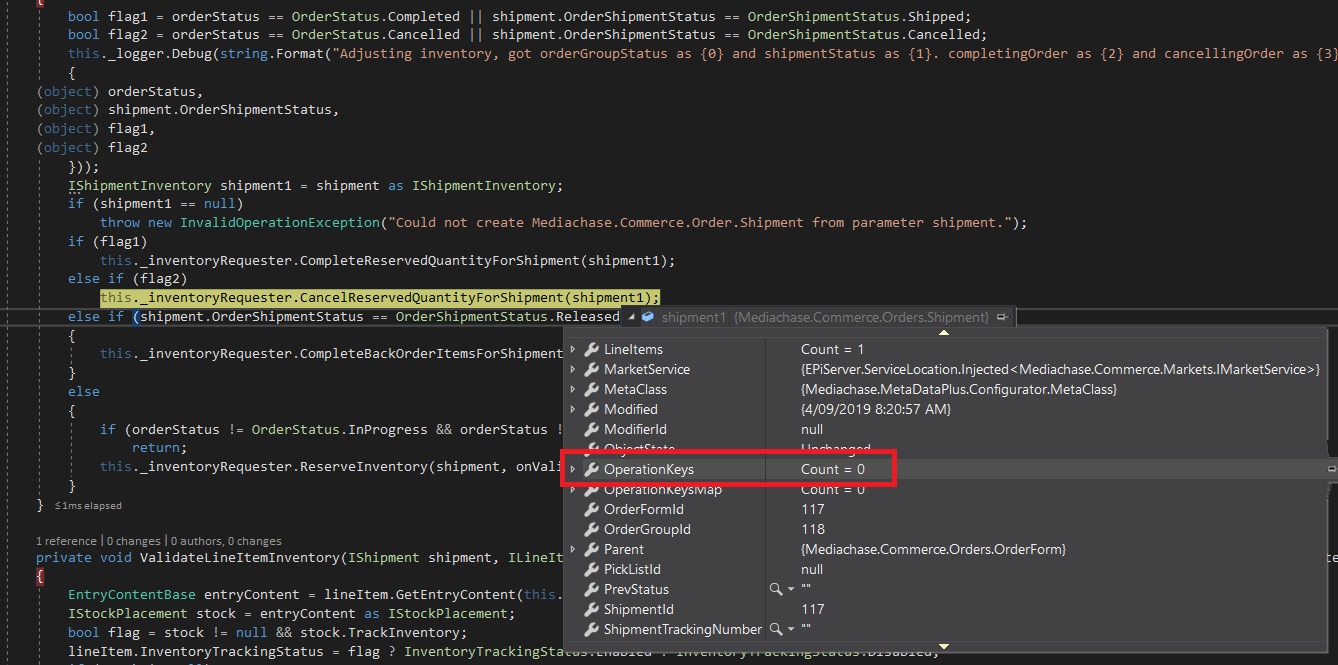Screen dimensions: 1338x665
Task: Click the wrench icon beside PickListId
Action: [591, 569]
